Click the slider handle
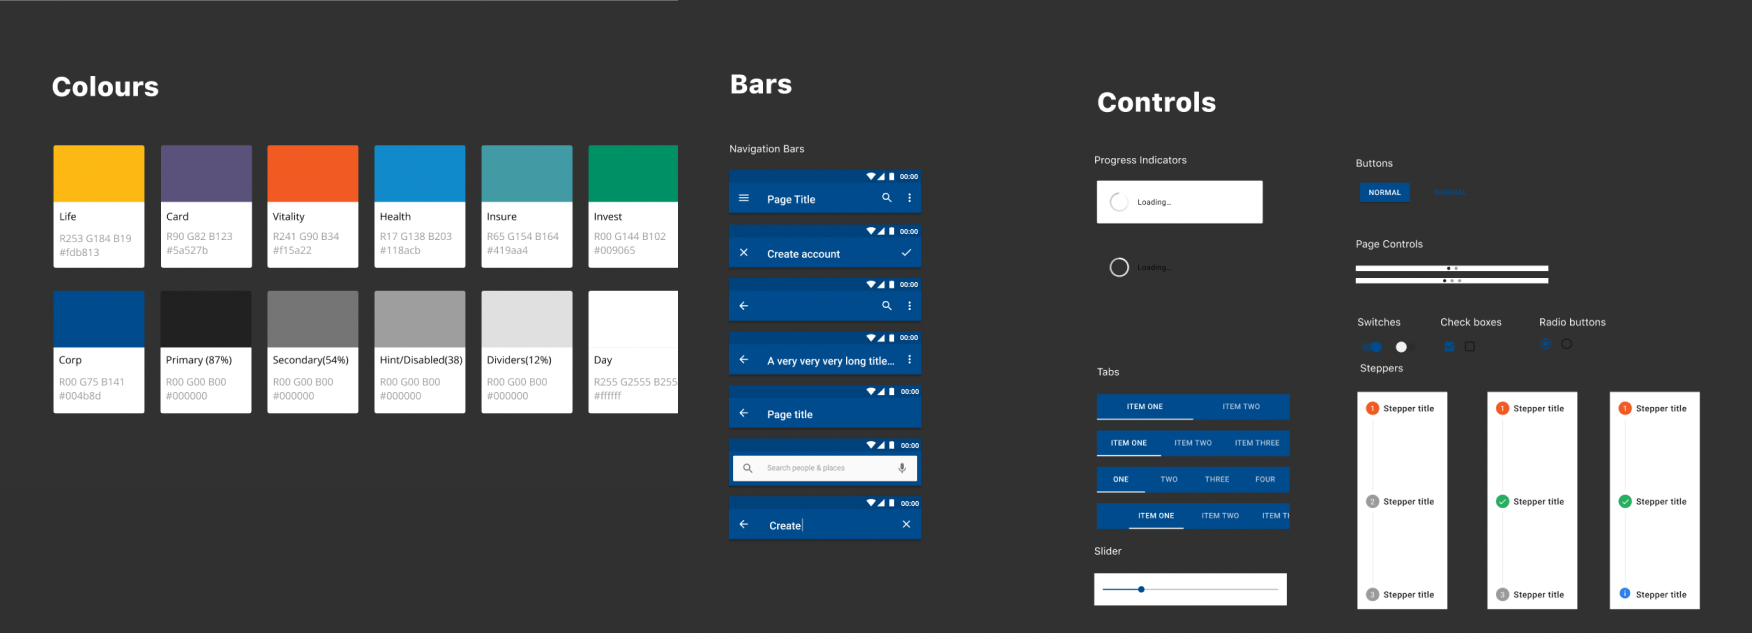The image size is (1752, 633). 1141,589
